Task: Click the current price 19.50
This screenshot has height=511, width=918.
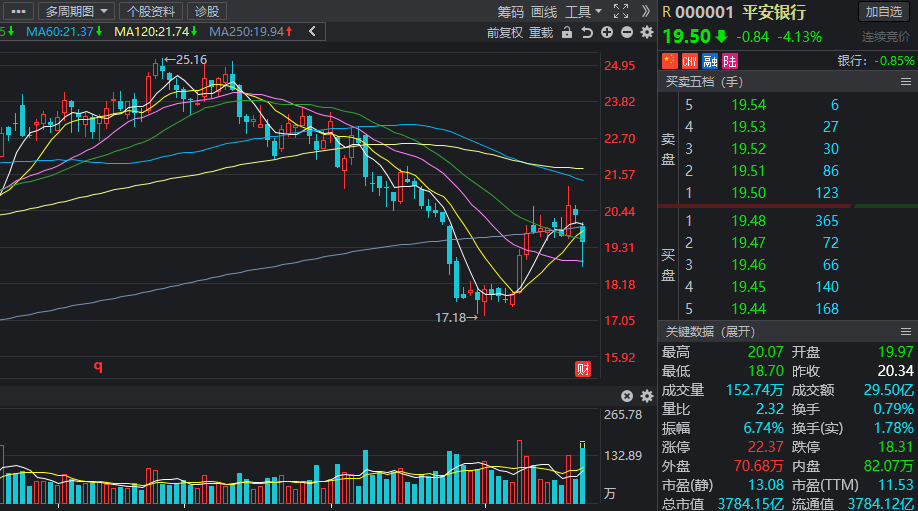Action: click(x=687, y=37)
